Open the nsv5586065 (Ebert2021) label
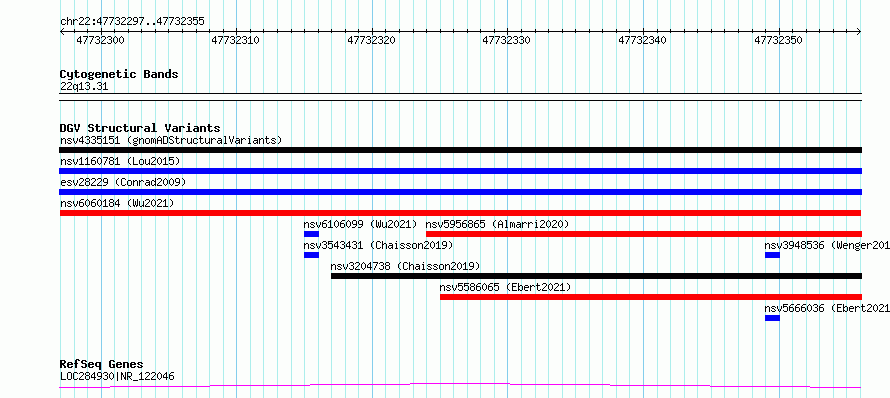The image size is (890, 398). point(505,287)
